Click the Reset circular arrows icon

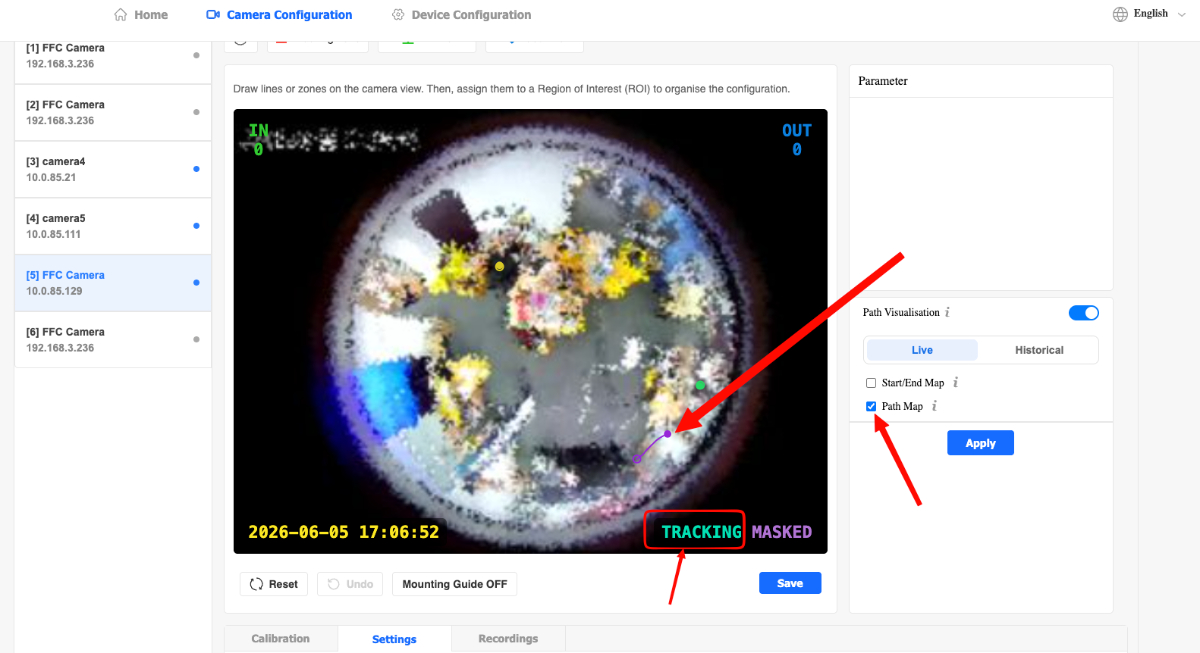coord(256,584)
